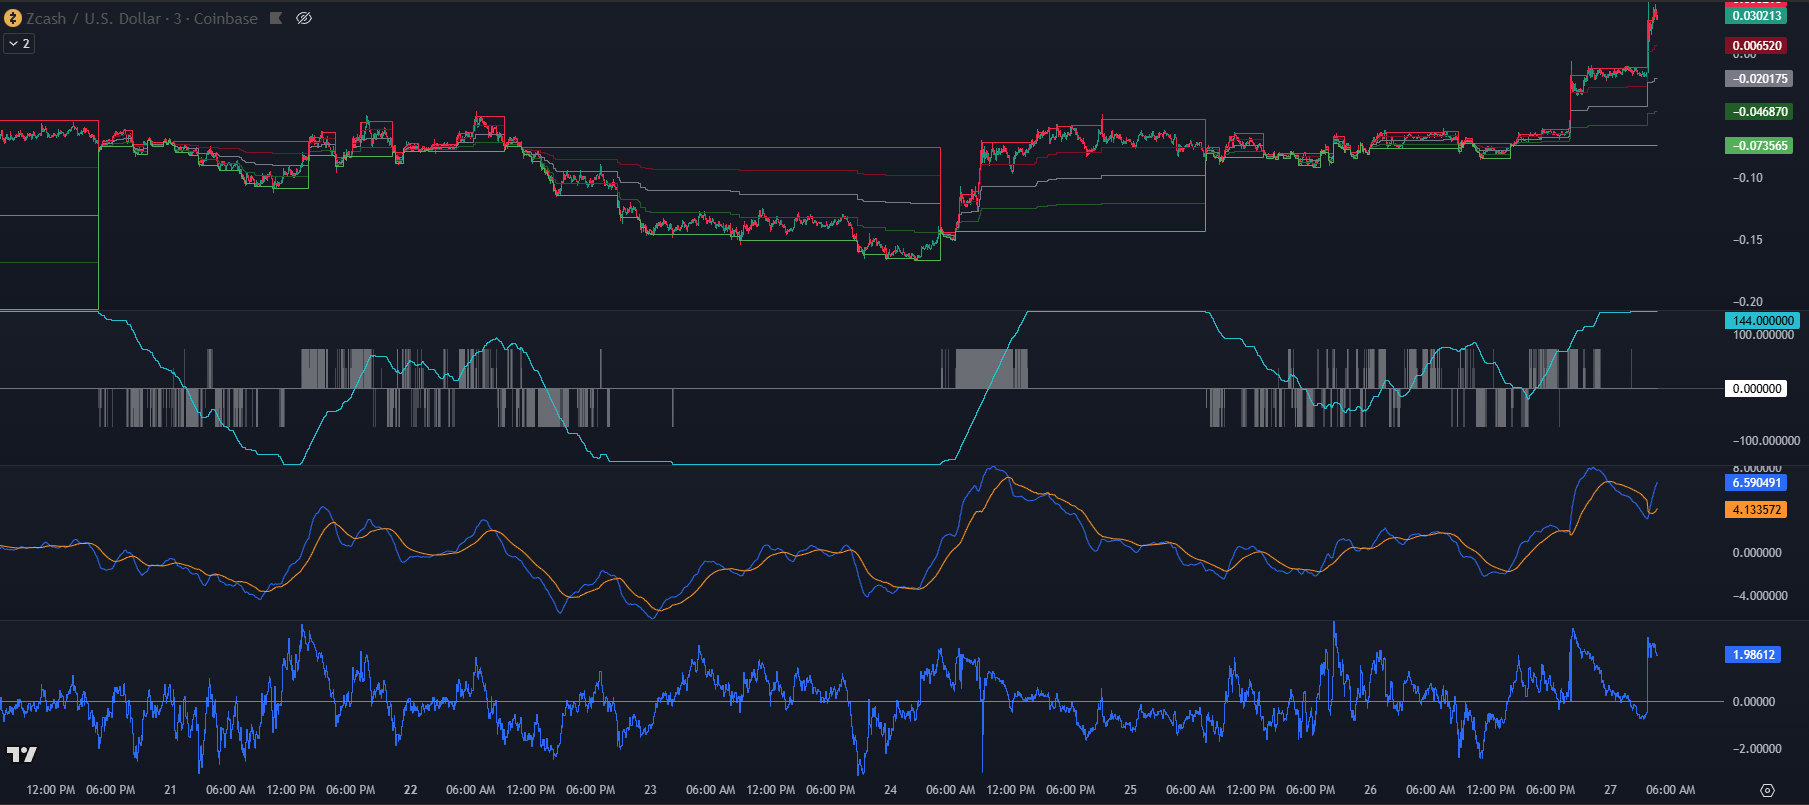Viewport: 1809px width, 805px height.
Task: Select the orange 4.133572 indicator value label
Action: tap(1757, 510)
